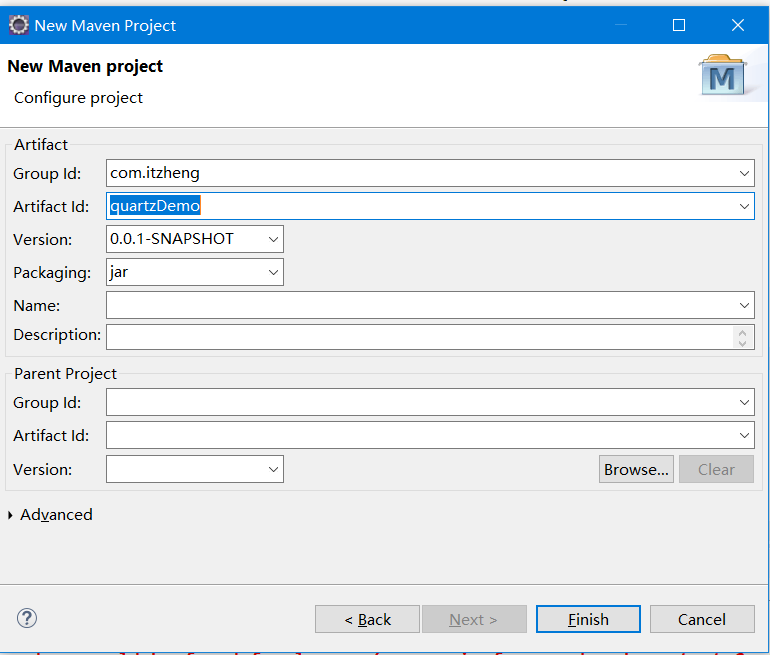770x655 pixels.
Task: Click the "Packaging:" label
Action: pyautogui.click(x=52, y=273)
